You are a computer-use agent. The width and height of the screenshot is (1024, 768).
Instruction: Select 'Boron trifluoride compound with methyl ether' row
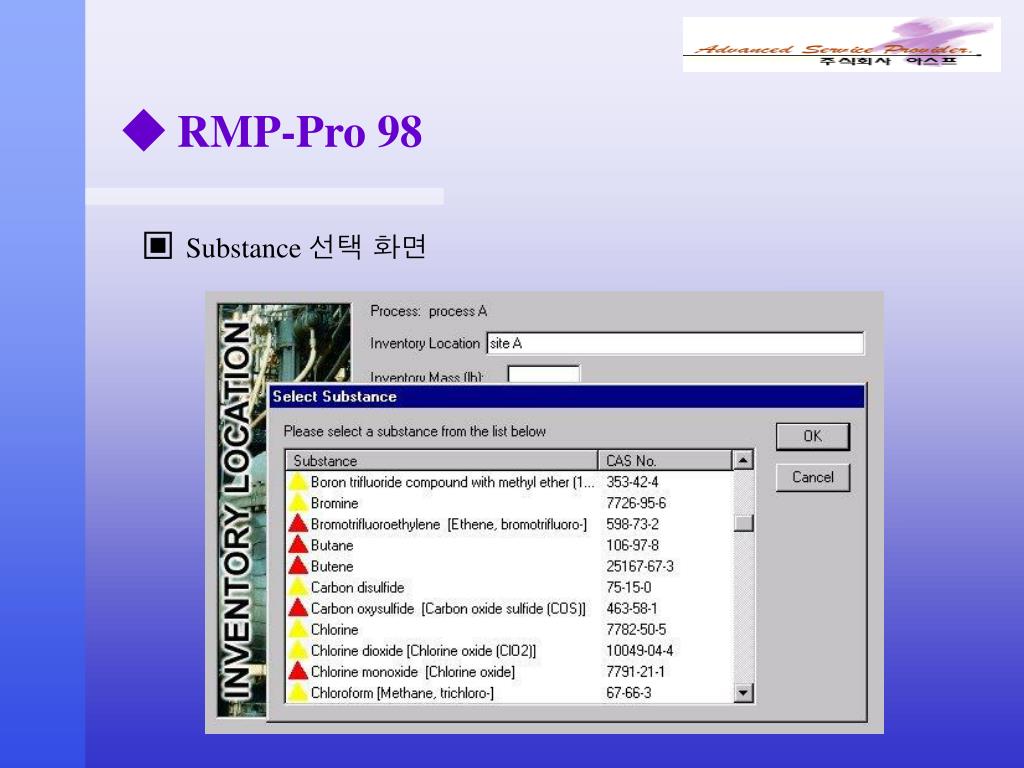(452, 482)
